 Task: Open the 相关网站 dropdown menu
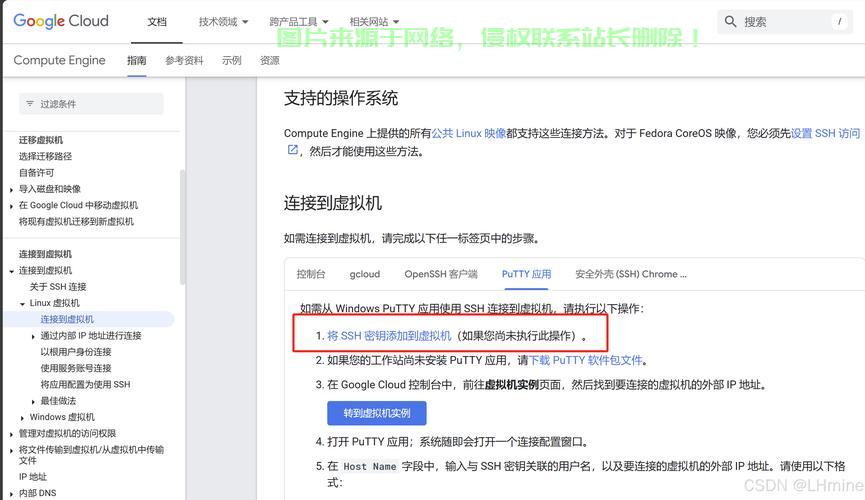374,22
